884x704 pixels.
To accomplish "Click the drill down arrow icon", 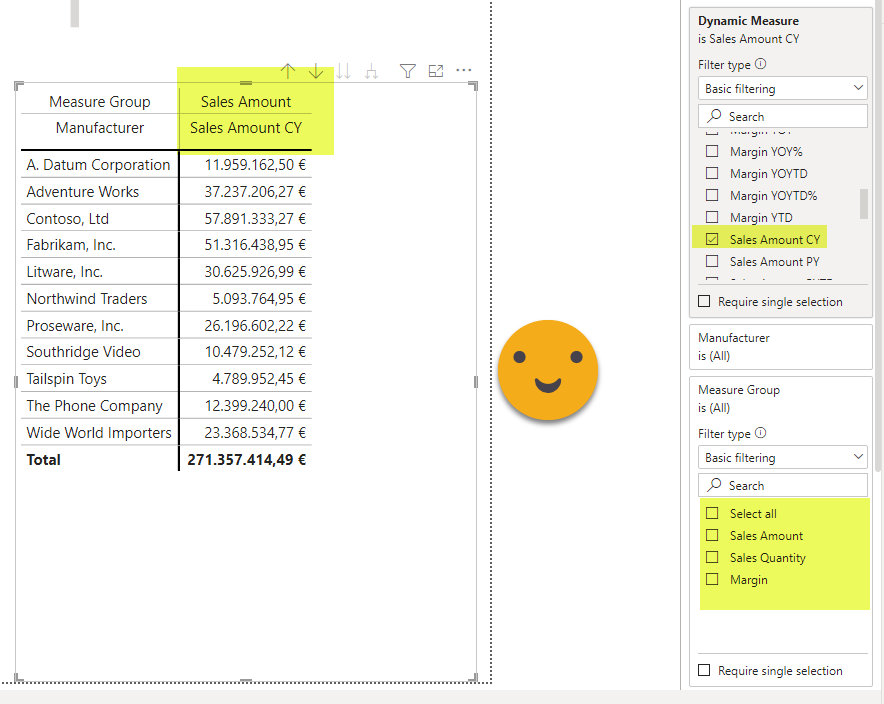I will (316, 71).
